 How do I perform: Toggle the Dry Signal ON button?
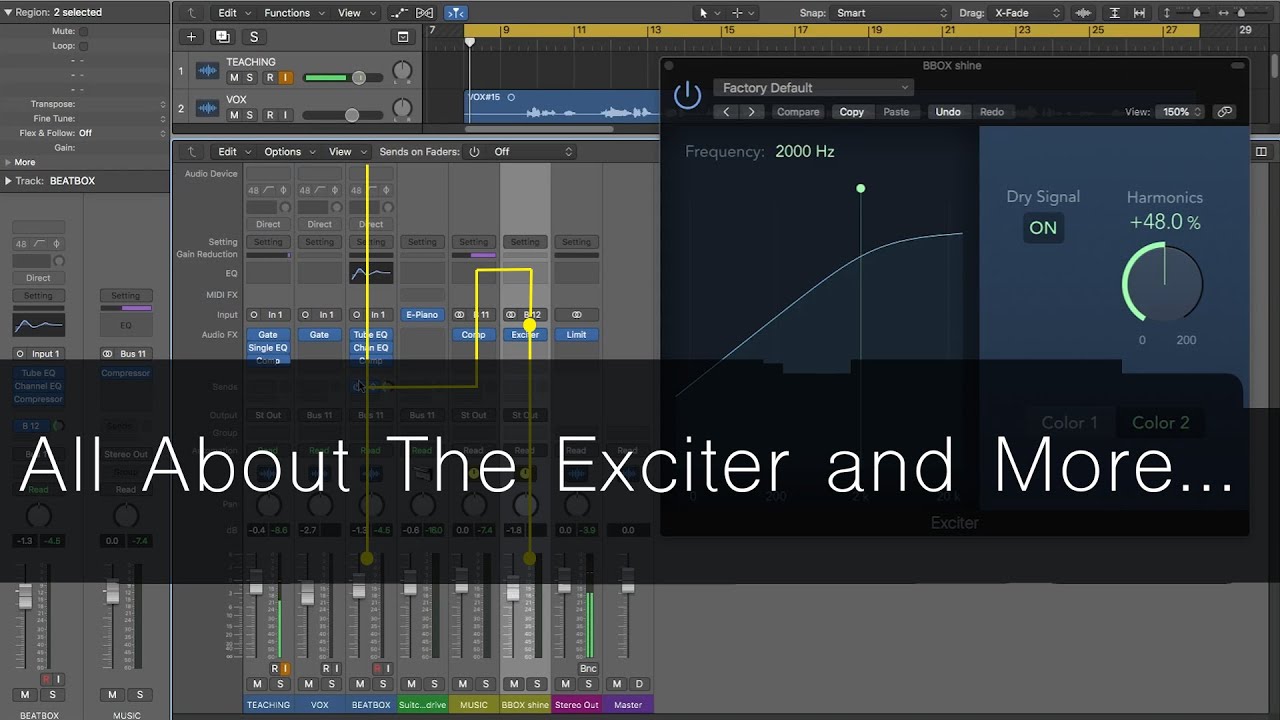pos(1043,228)
